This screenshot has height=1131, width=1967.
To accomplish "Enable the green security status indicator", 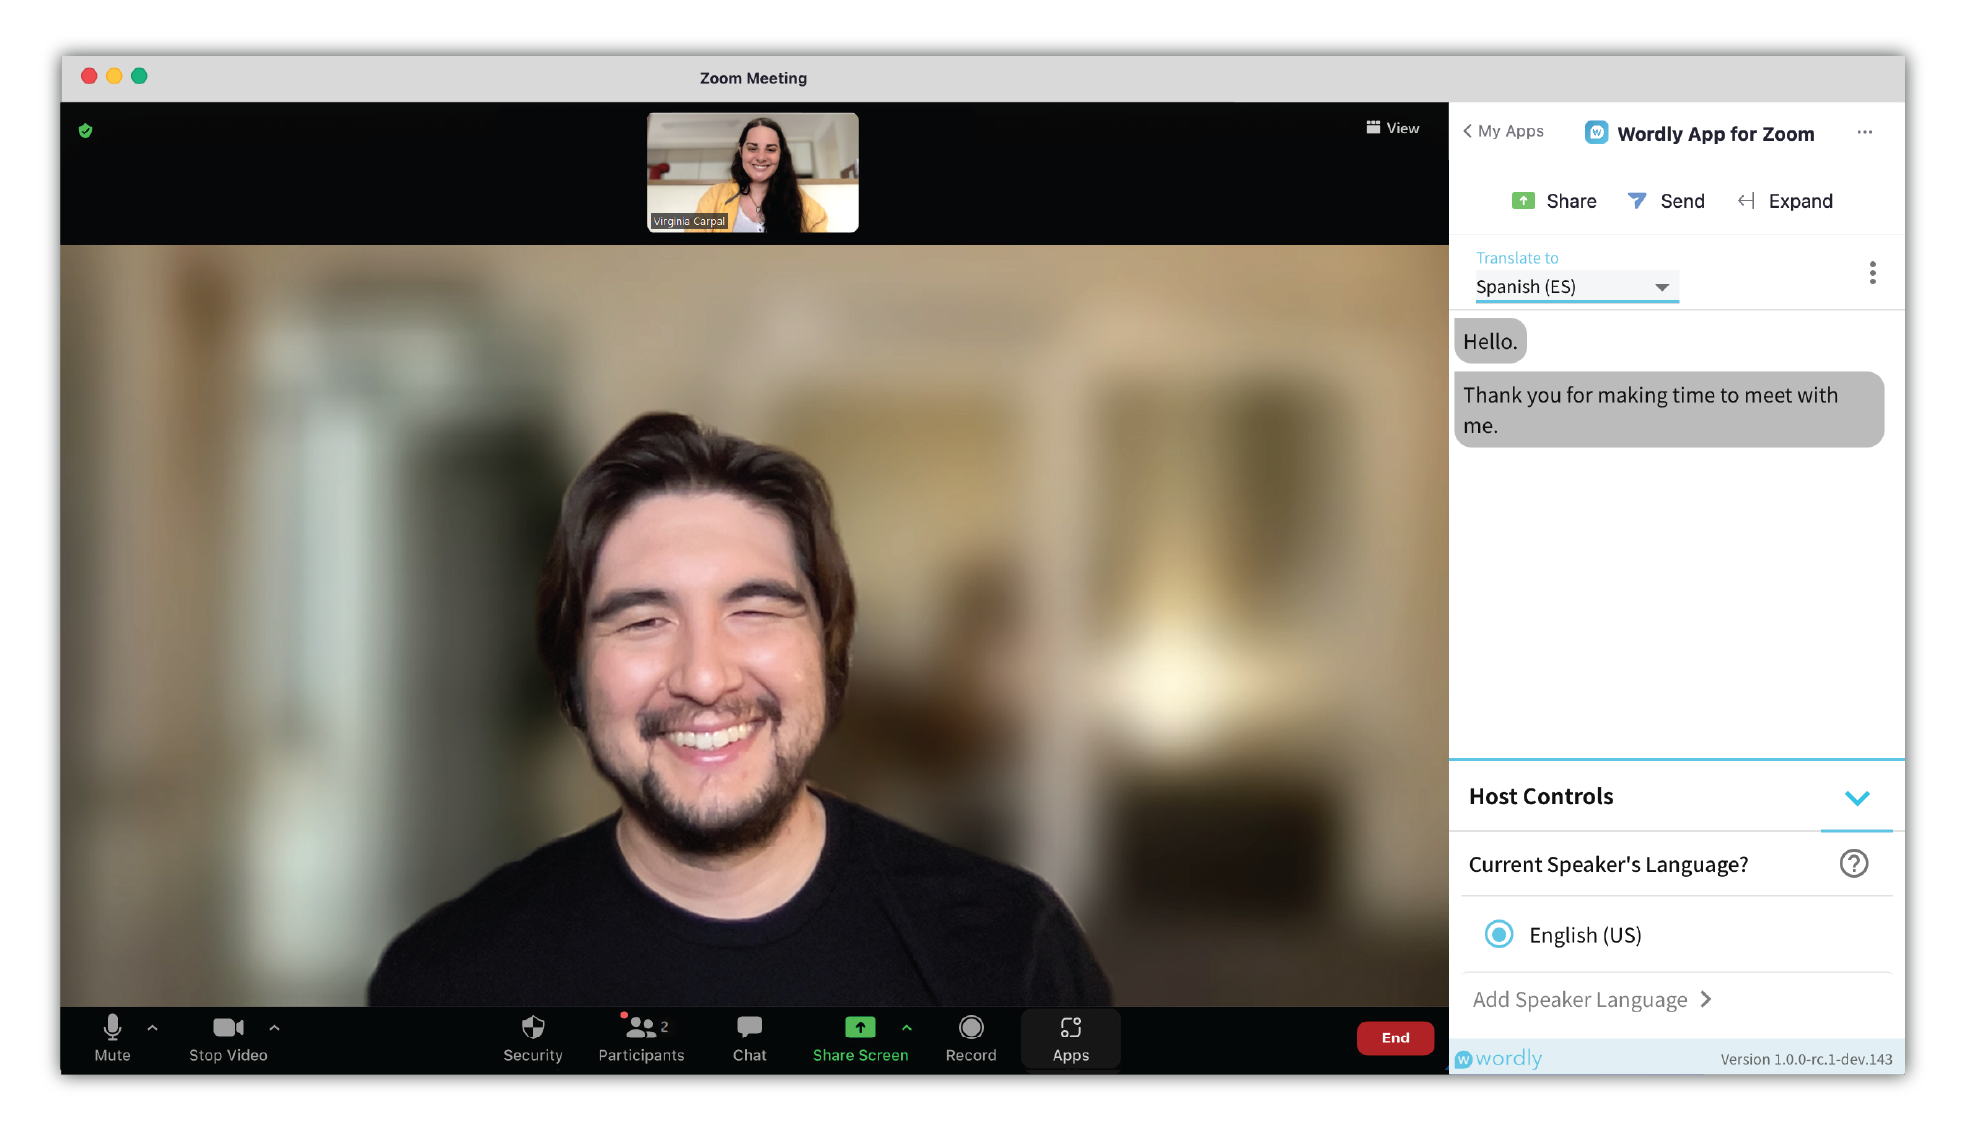I will pos(85,130).
